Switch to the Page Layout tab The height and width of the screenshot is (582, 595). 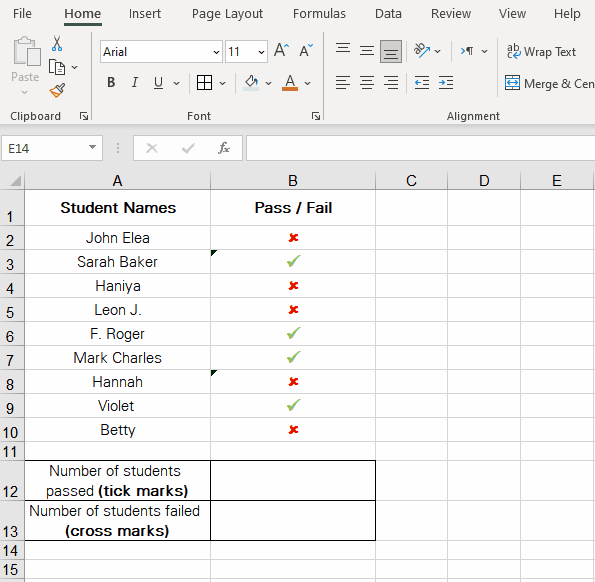227,14
